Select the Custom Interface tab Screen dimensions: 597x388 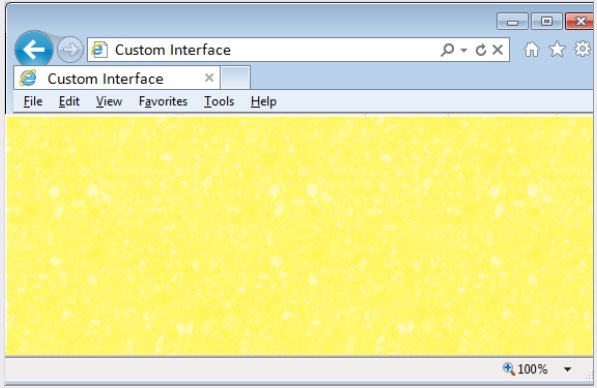pyautogui.click(x=117, y=78)
